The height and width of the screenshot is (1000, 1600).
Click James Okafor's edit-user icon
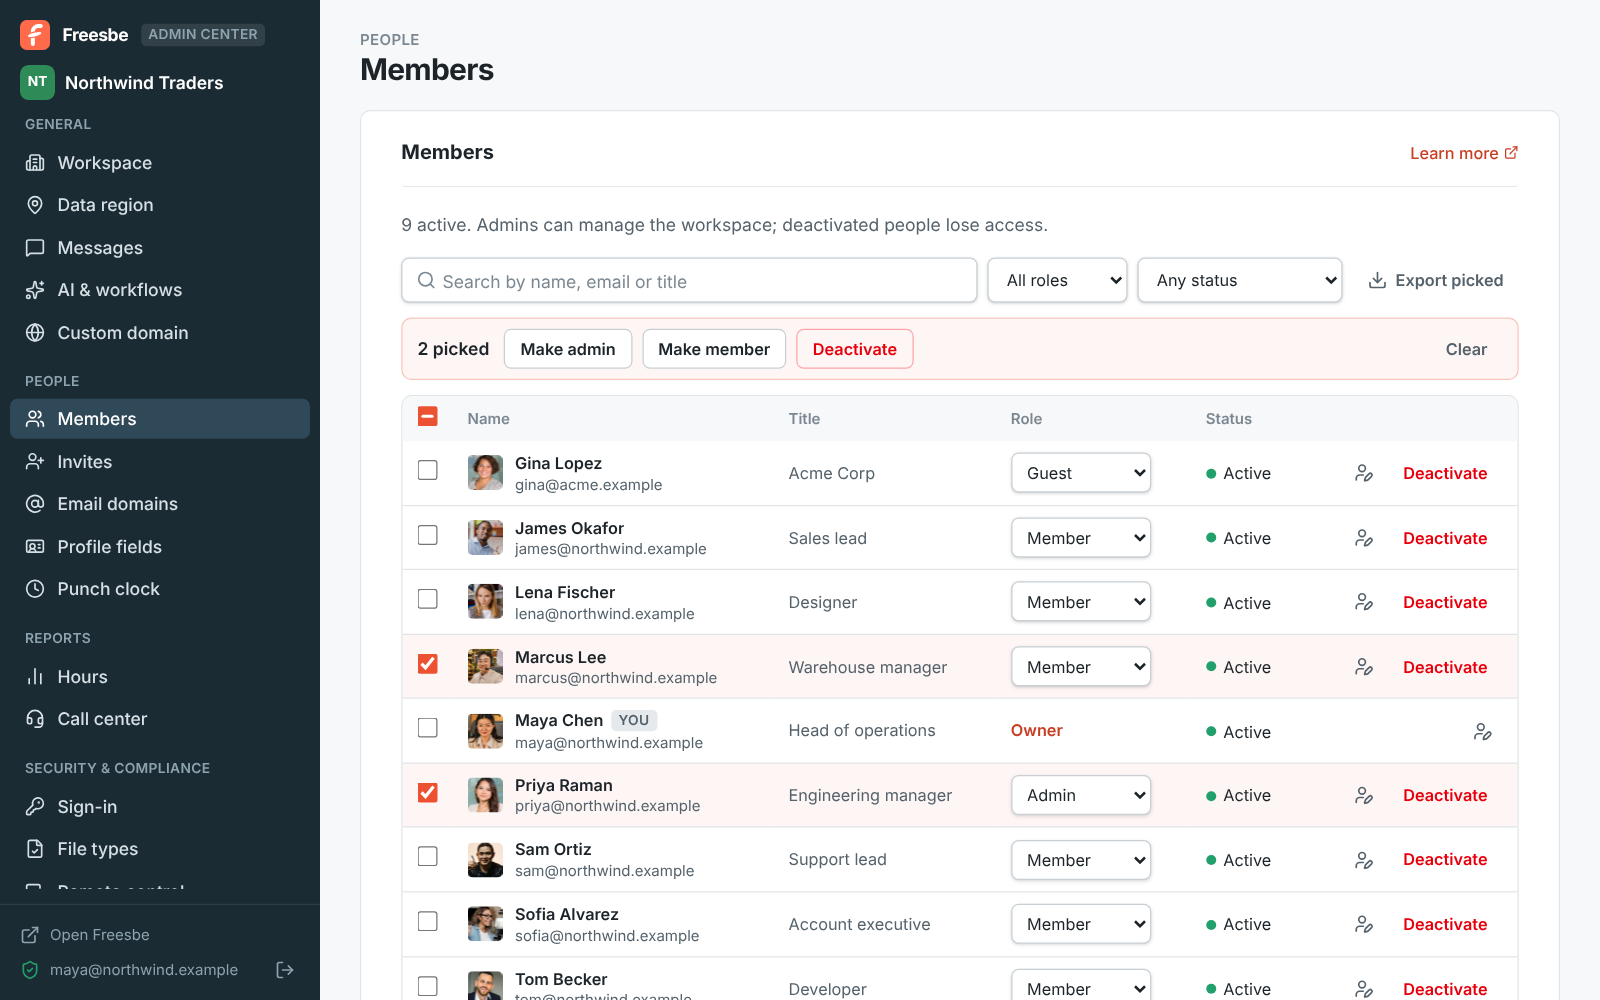(x=1364, y=538)
